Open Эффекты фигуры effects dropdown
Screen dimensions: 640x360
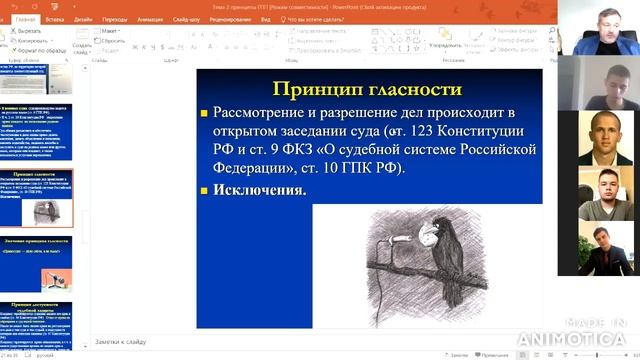pos(514,49)
